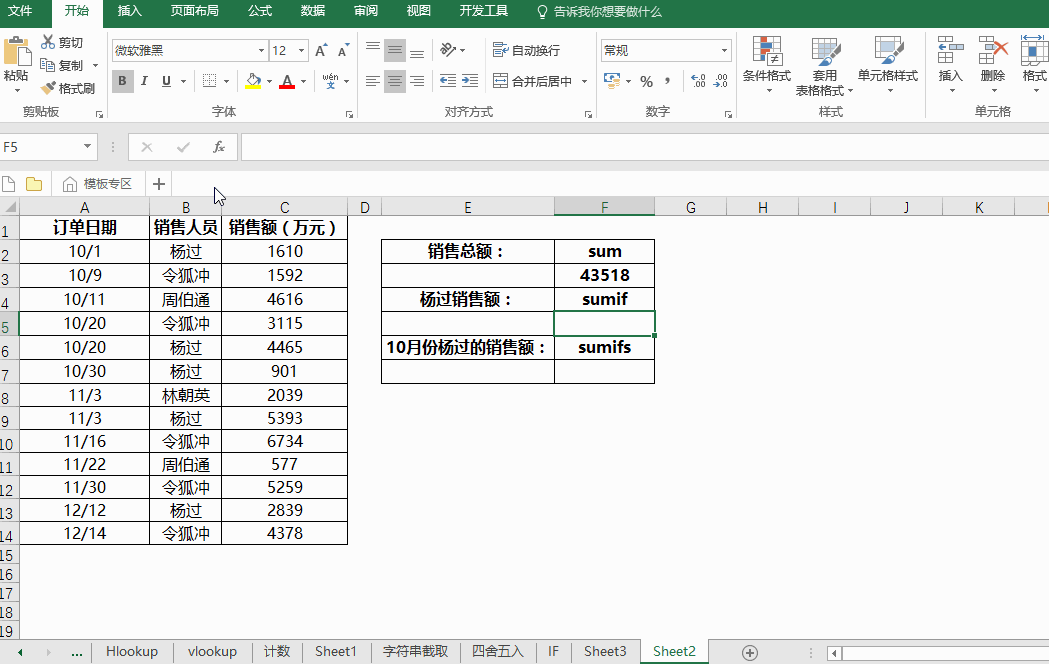Toggle Underline formatting
1049x664 pixels.
166,81
